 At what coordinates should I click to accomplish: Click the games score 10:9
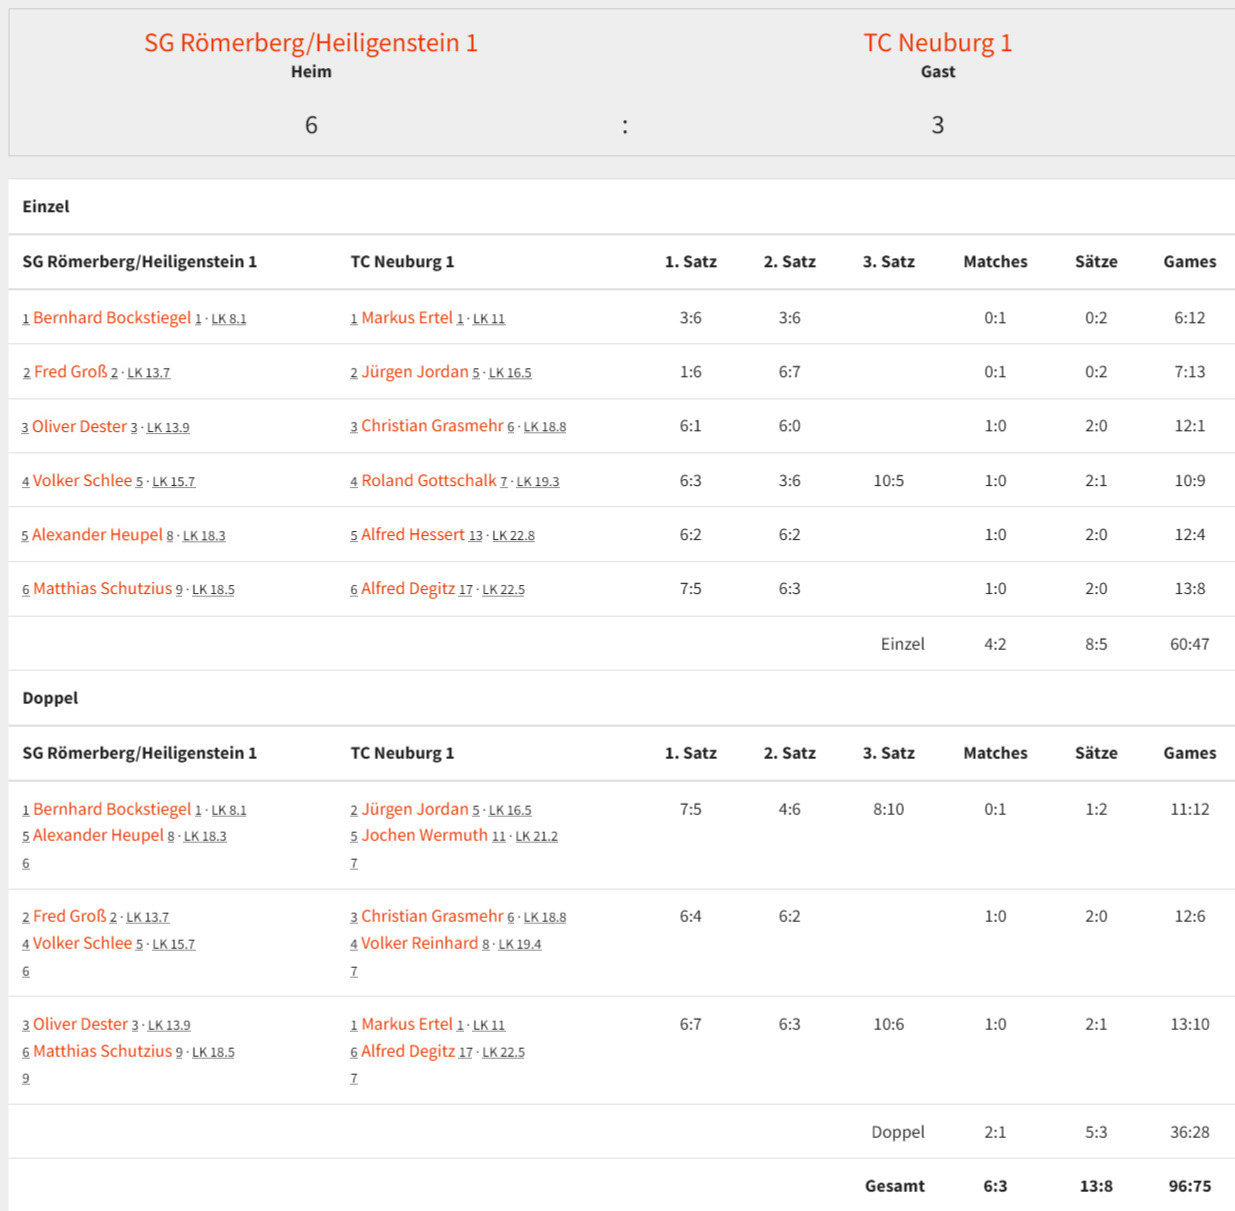1190,481
